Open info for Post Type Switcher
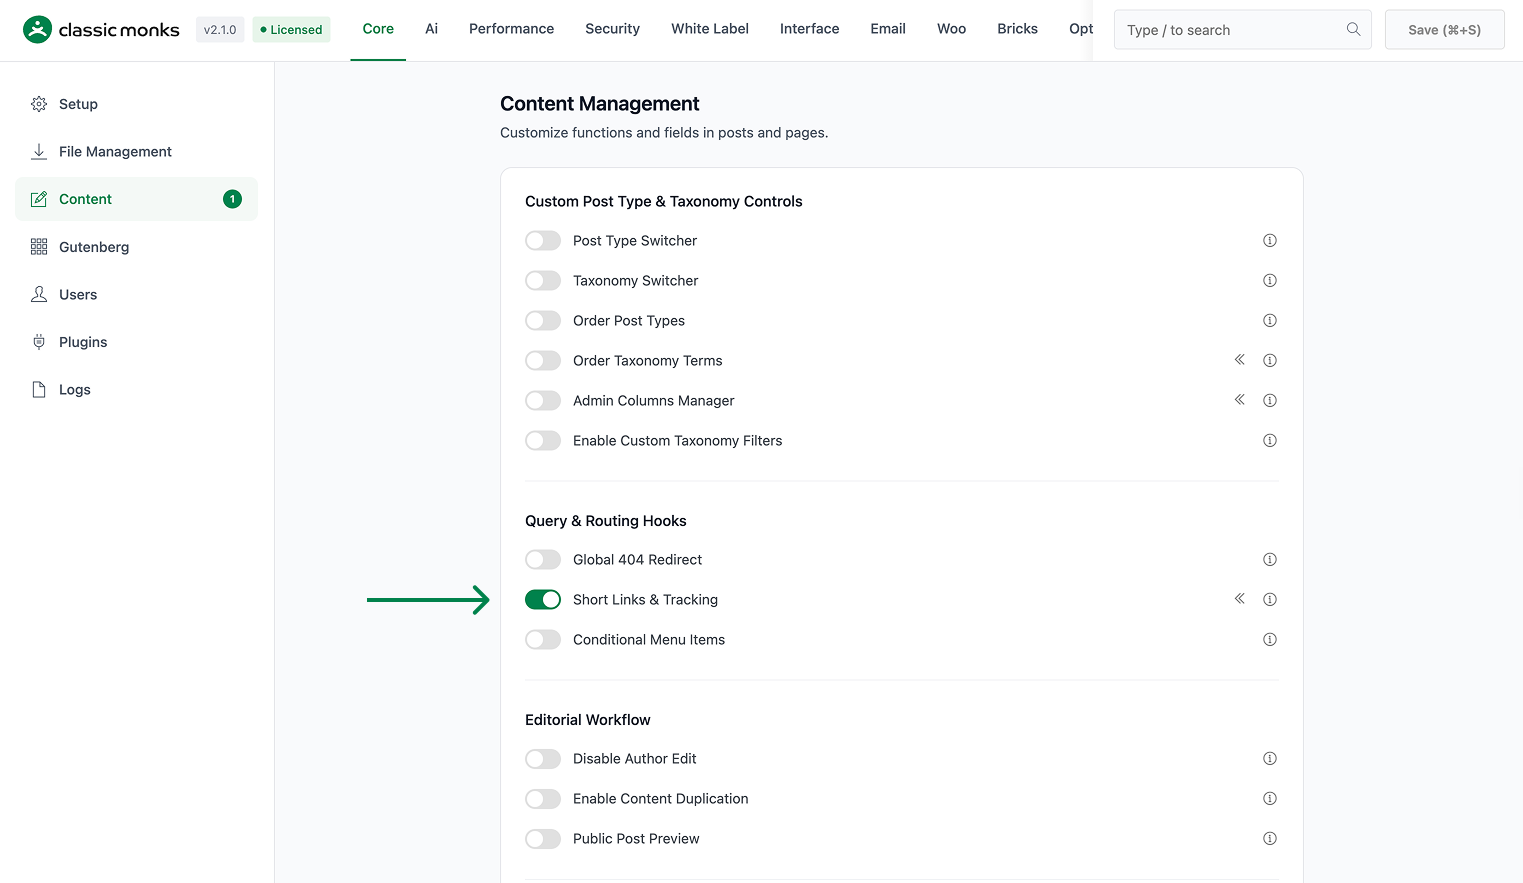This screenshot has height=883, width=1523. coord(1270,240)
